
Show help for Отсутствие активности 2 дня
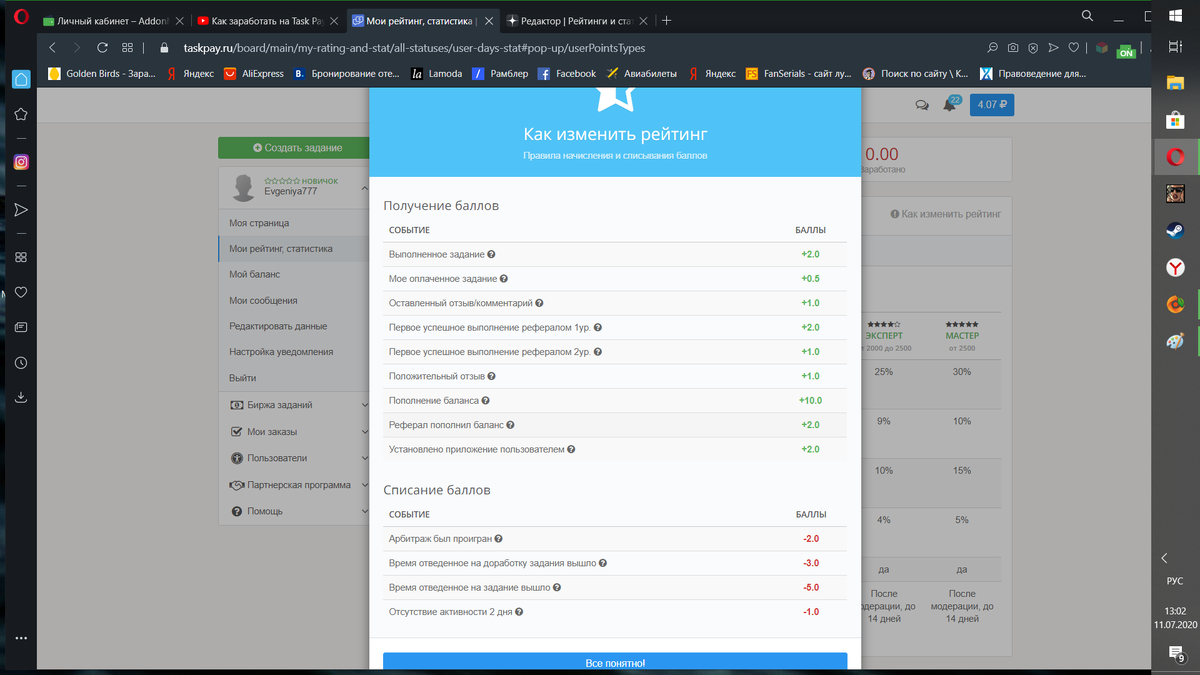(519, 612)
